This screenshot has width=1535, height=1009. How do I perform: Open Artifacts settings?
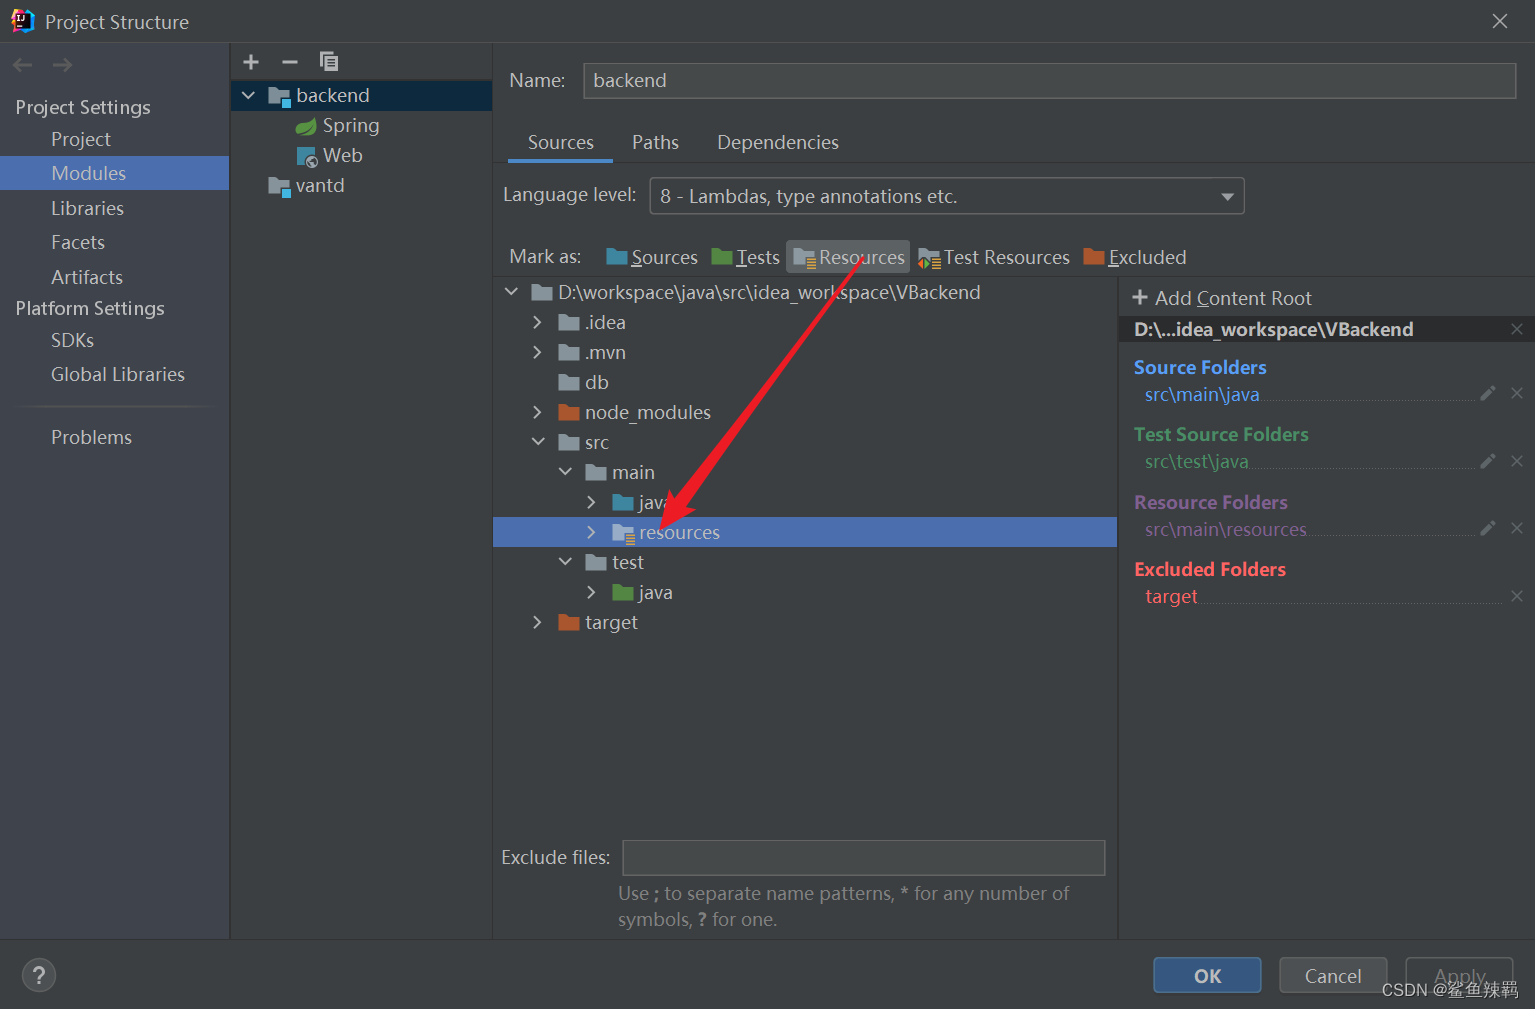[87, 277]
